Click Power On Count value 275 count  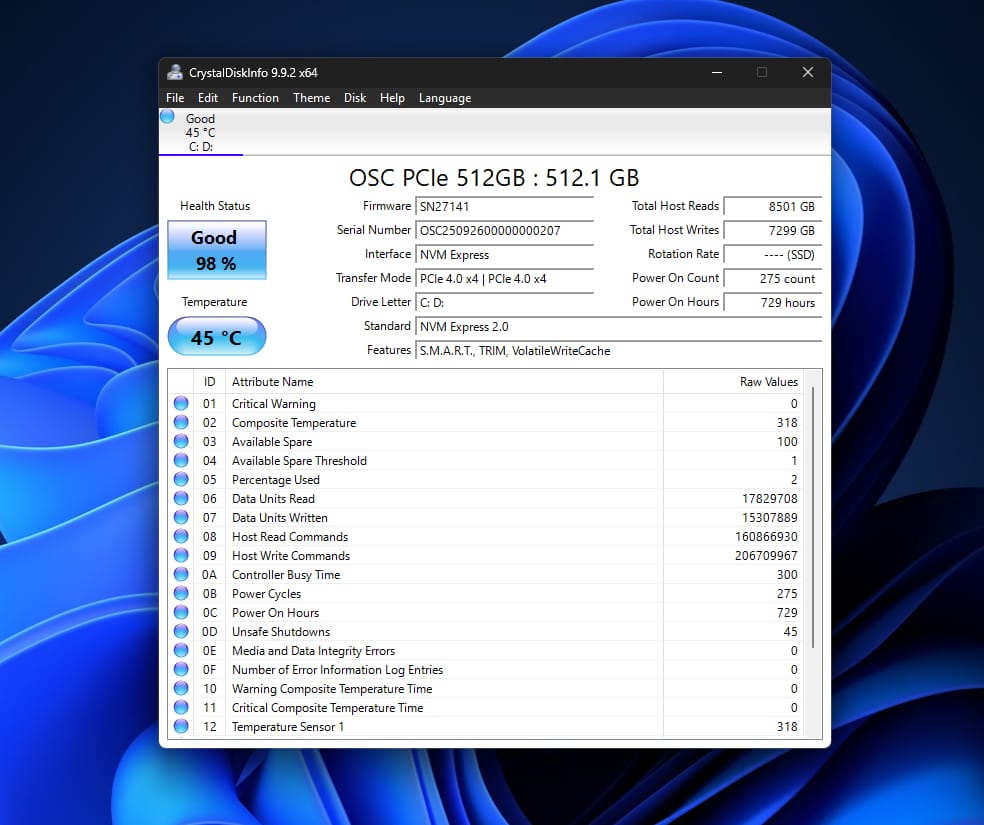[x=773, y=279]
